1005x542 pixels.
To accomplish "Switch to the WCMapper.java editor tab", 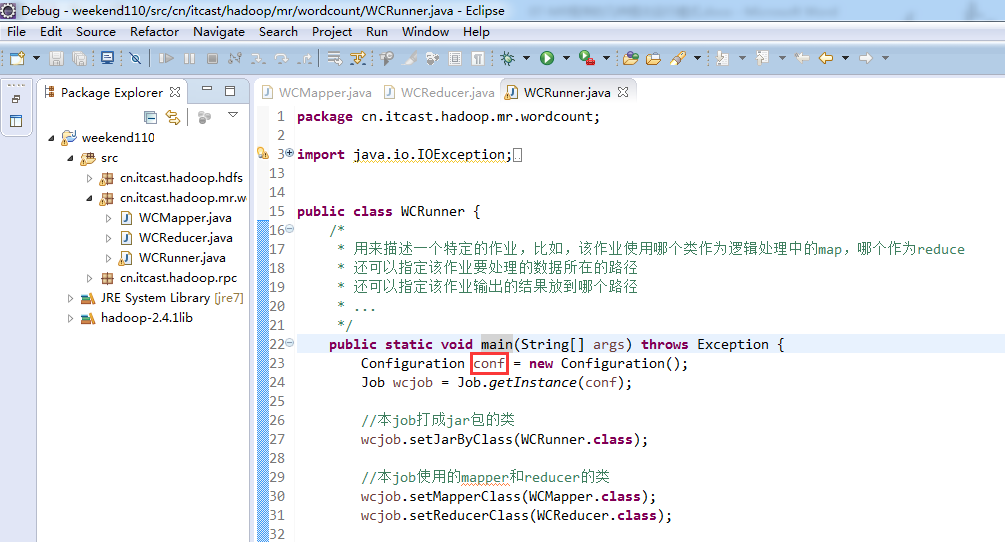I will (317, 93).
